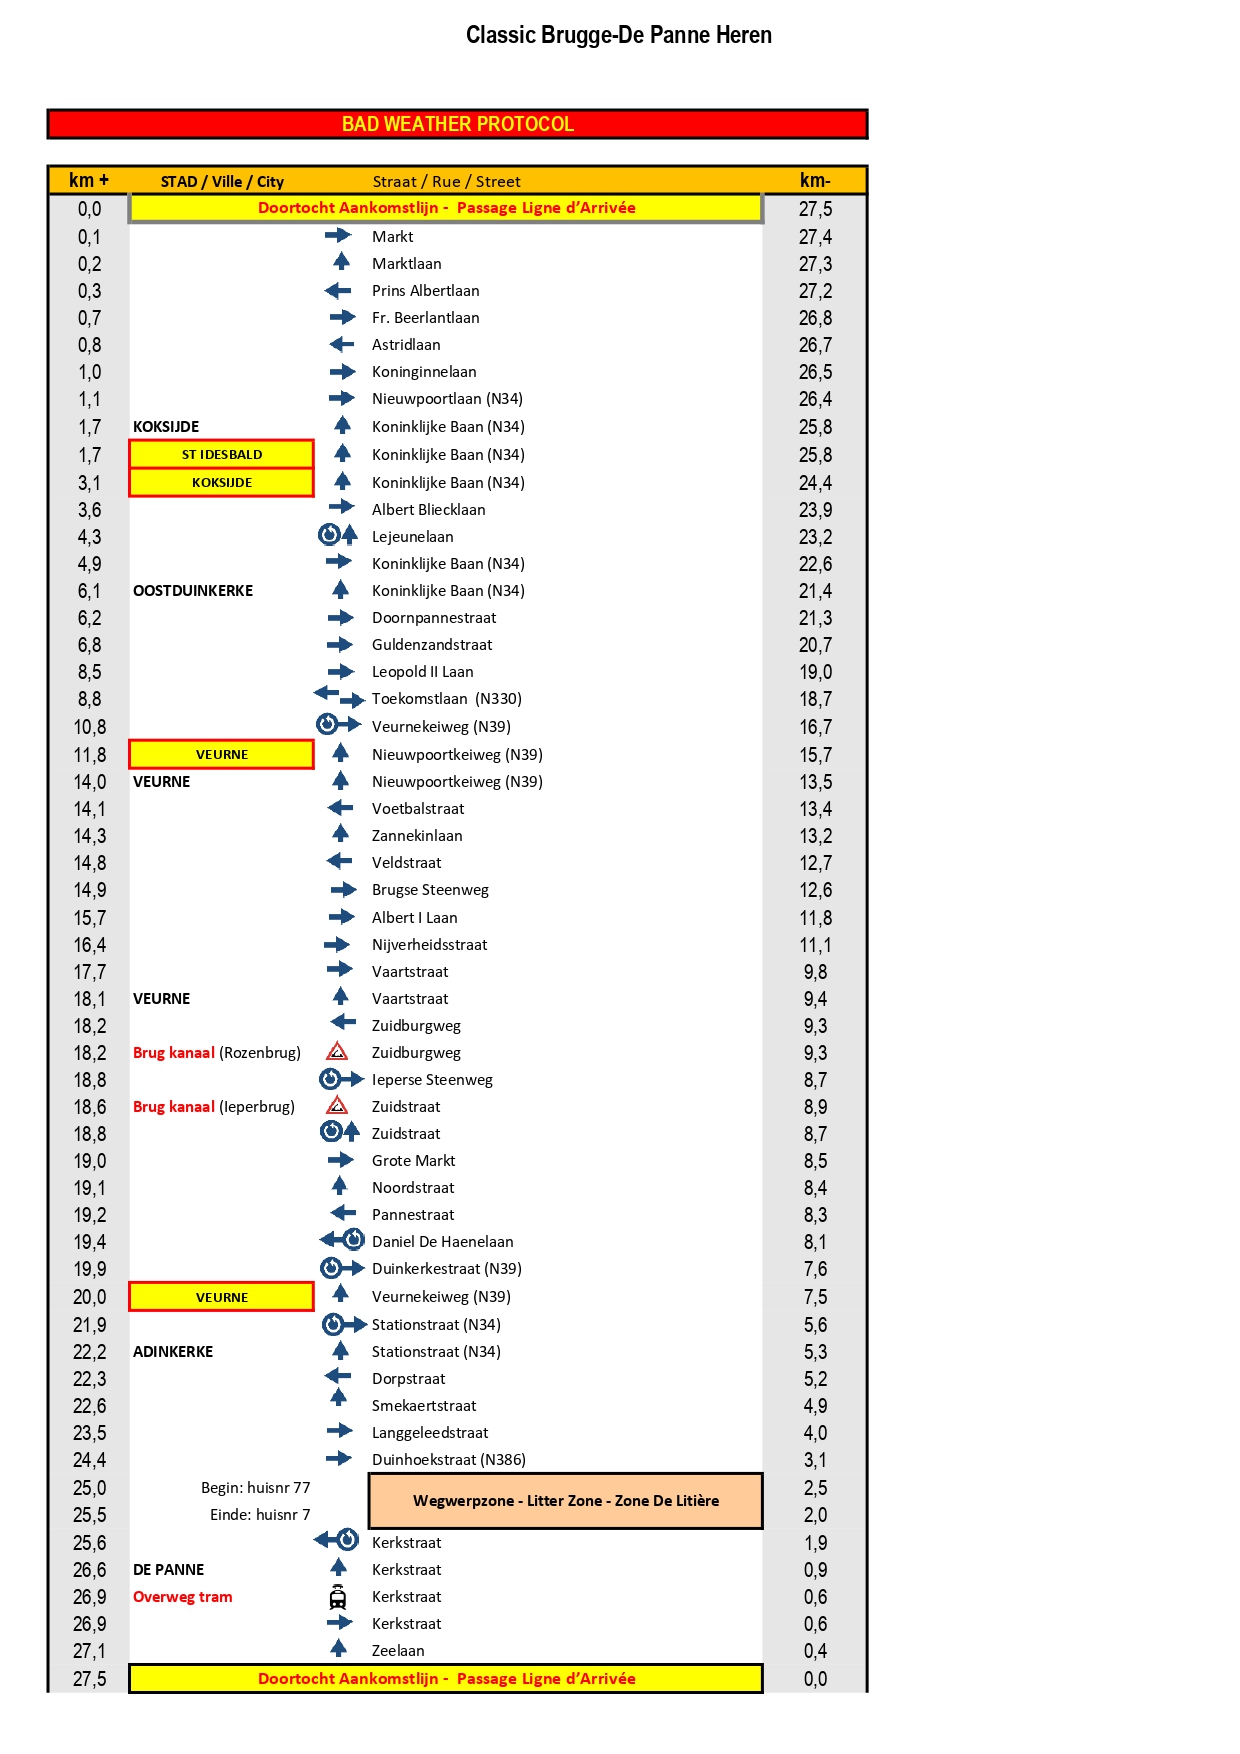The width and height of the screenshot is (1240, 1754).
Task: Select the right arrow next to Albert Bliecklaan
Action: click(x=342, y=507)
